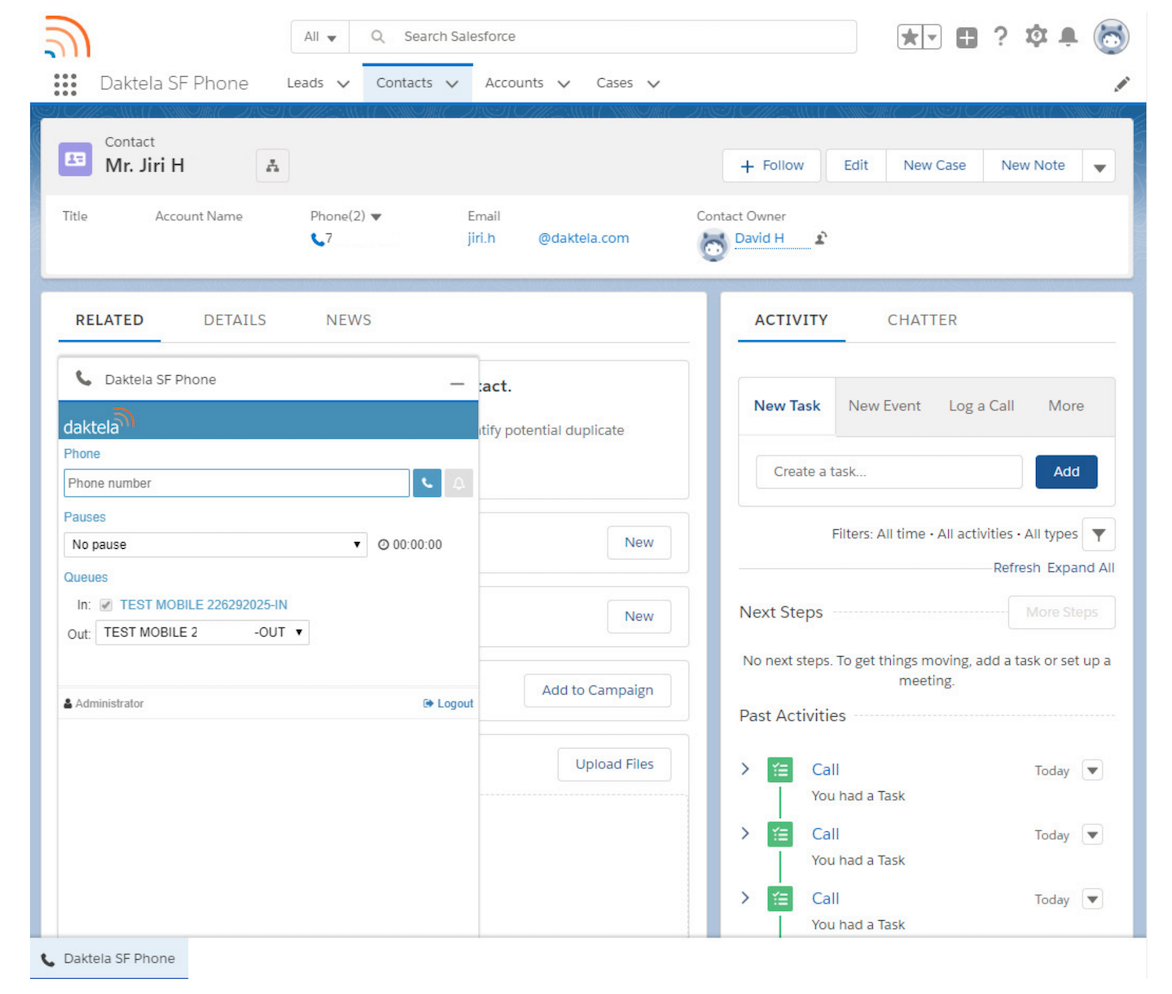Open the notifications bell in header
Image resolution: width=1172 pixels, height=994 pixels.
coord(1069,37)
